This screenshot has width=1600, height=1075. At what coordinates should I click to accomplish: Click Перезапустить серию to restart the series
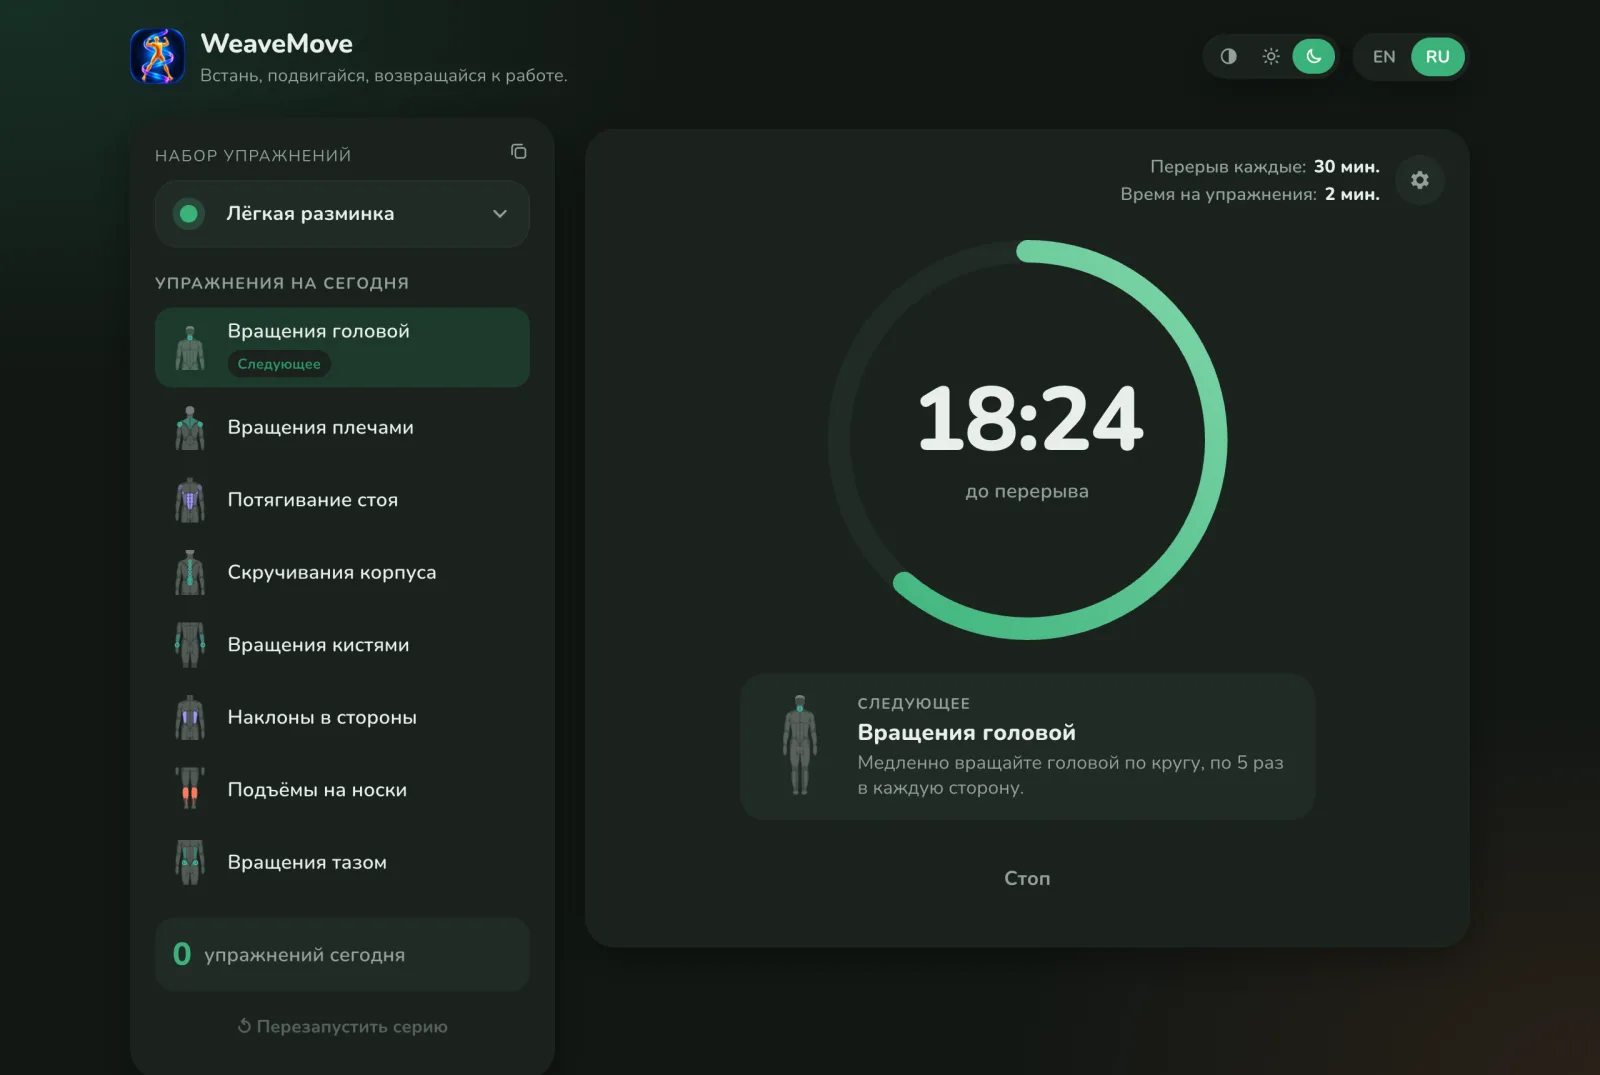[x=342, y=1027]
